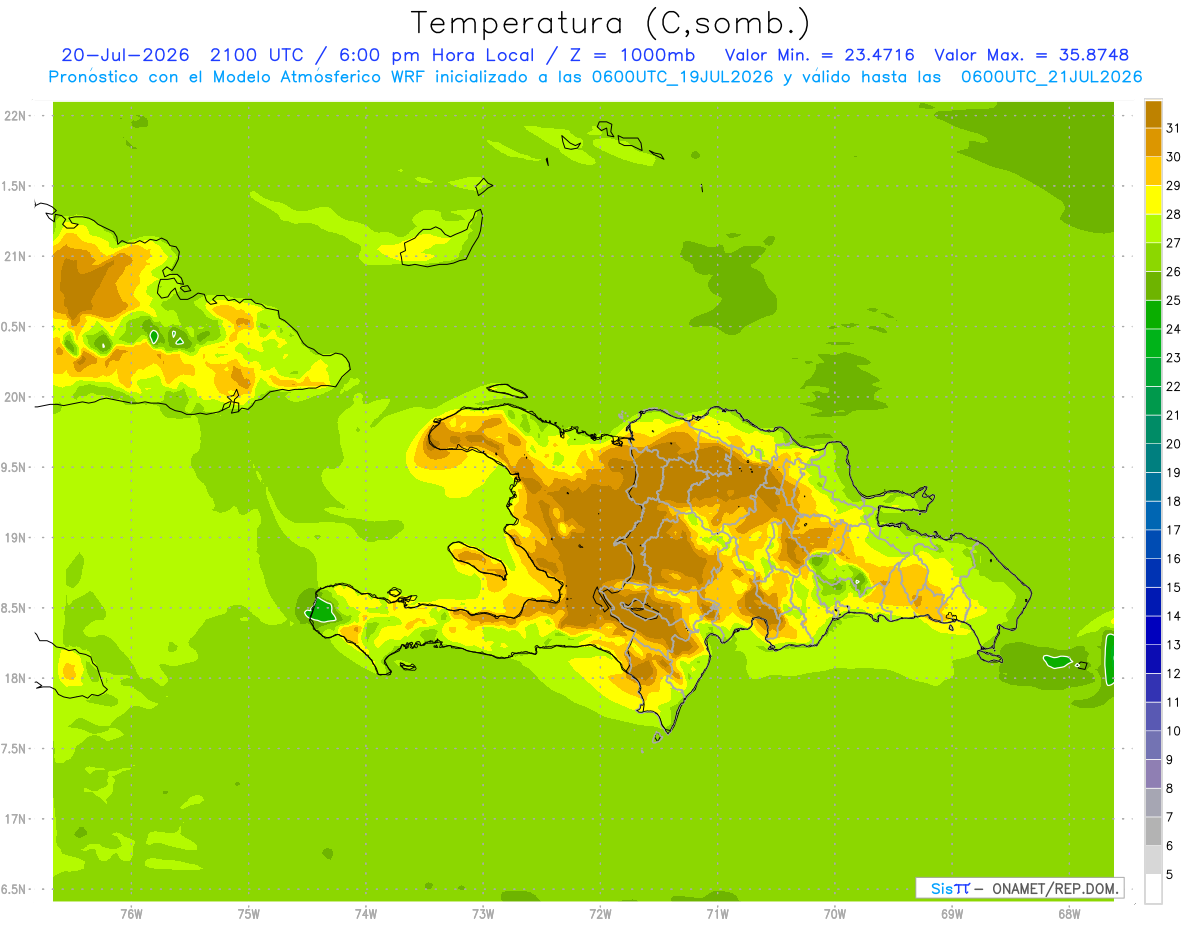Image resolution: width=1200 pixels, height=927 pixels.
Task: Click the colorbar label '5'
Action: pyautogui.click(x=1170, y=874)
